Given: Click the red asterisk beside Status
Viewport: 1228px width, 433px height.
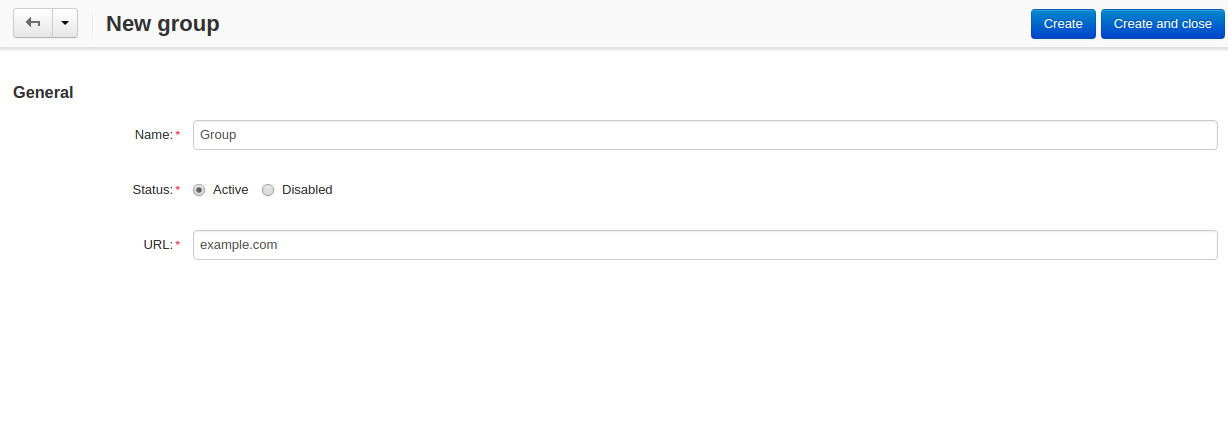Looking at the screenshot, I should tap(178, 190).
